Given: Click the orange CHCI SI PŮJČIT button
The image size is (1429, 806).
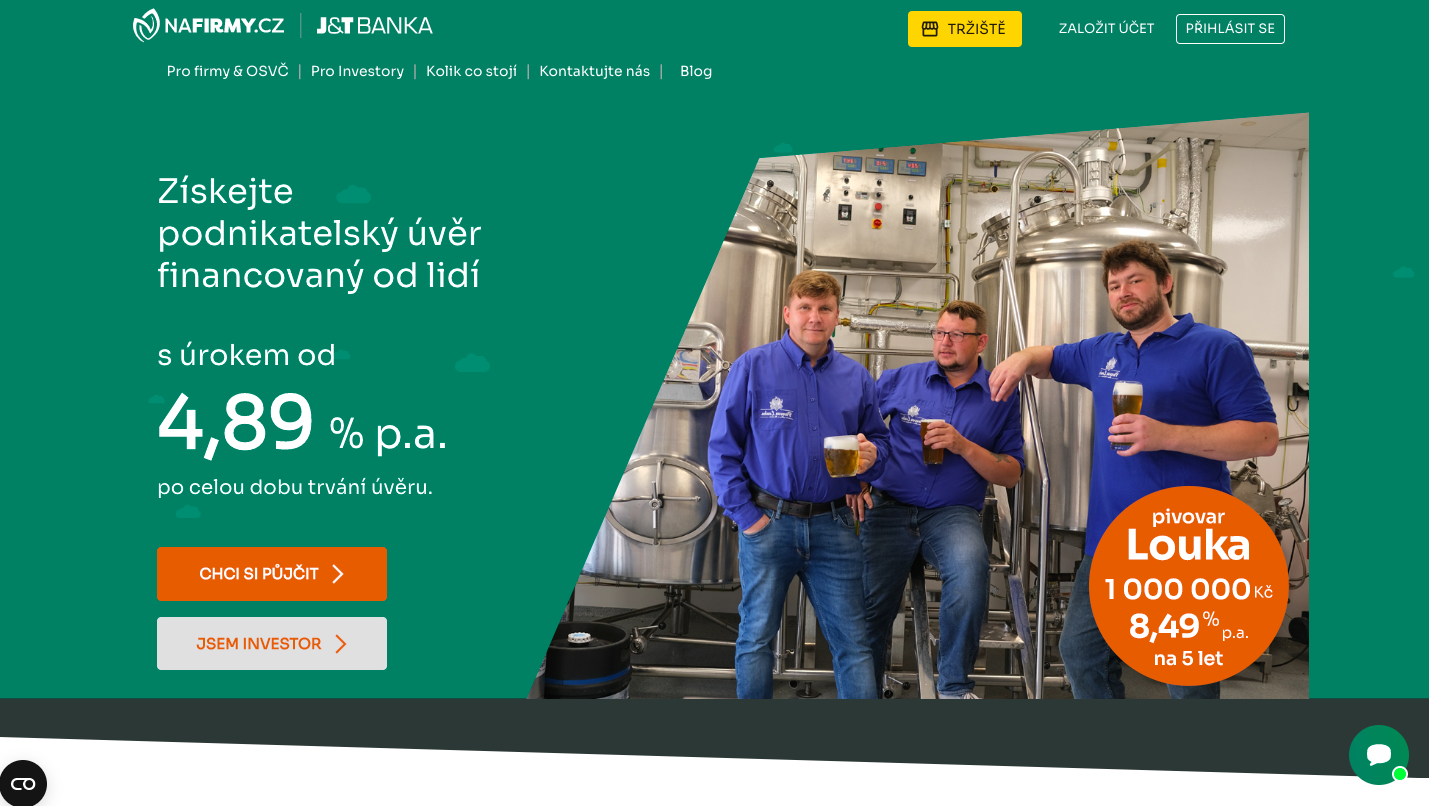Looking at the screenshot, I should pyautogui.click(x=272, y=574).
